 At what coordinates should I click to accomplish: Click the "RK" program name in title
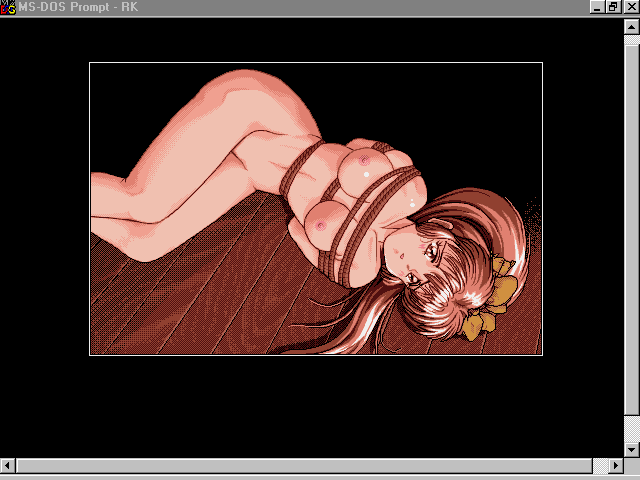click(129, 7)
